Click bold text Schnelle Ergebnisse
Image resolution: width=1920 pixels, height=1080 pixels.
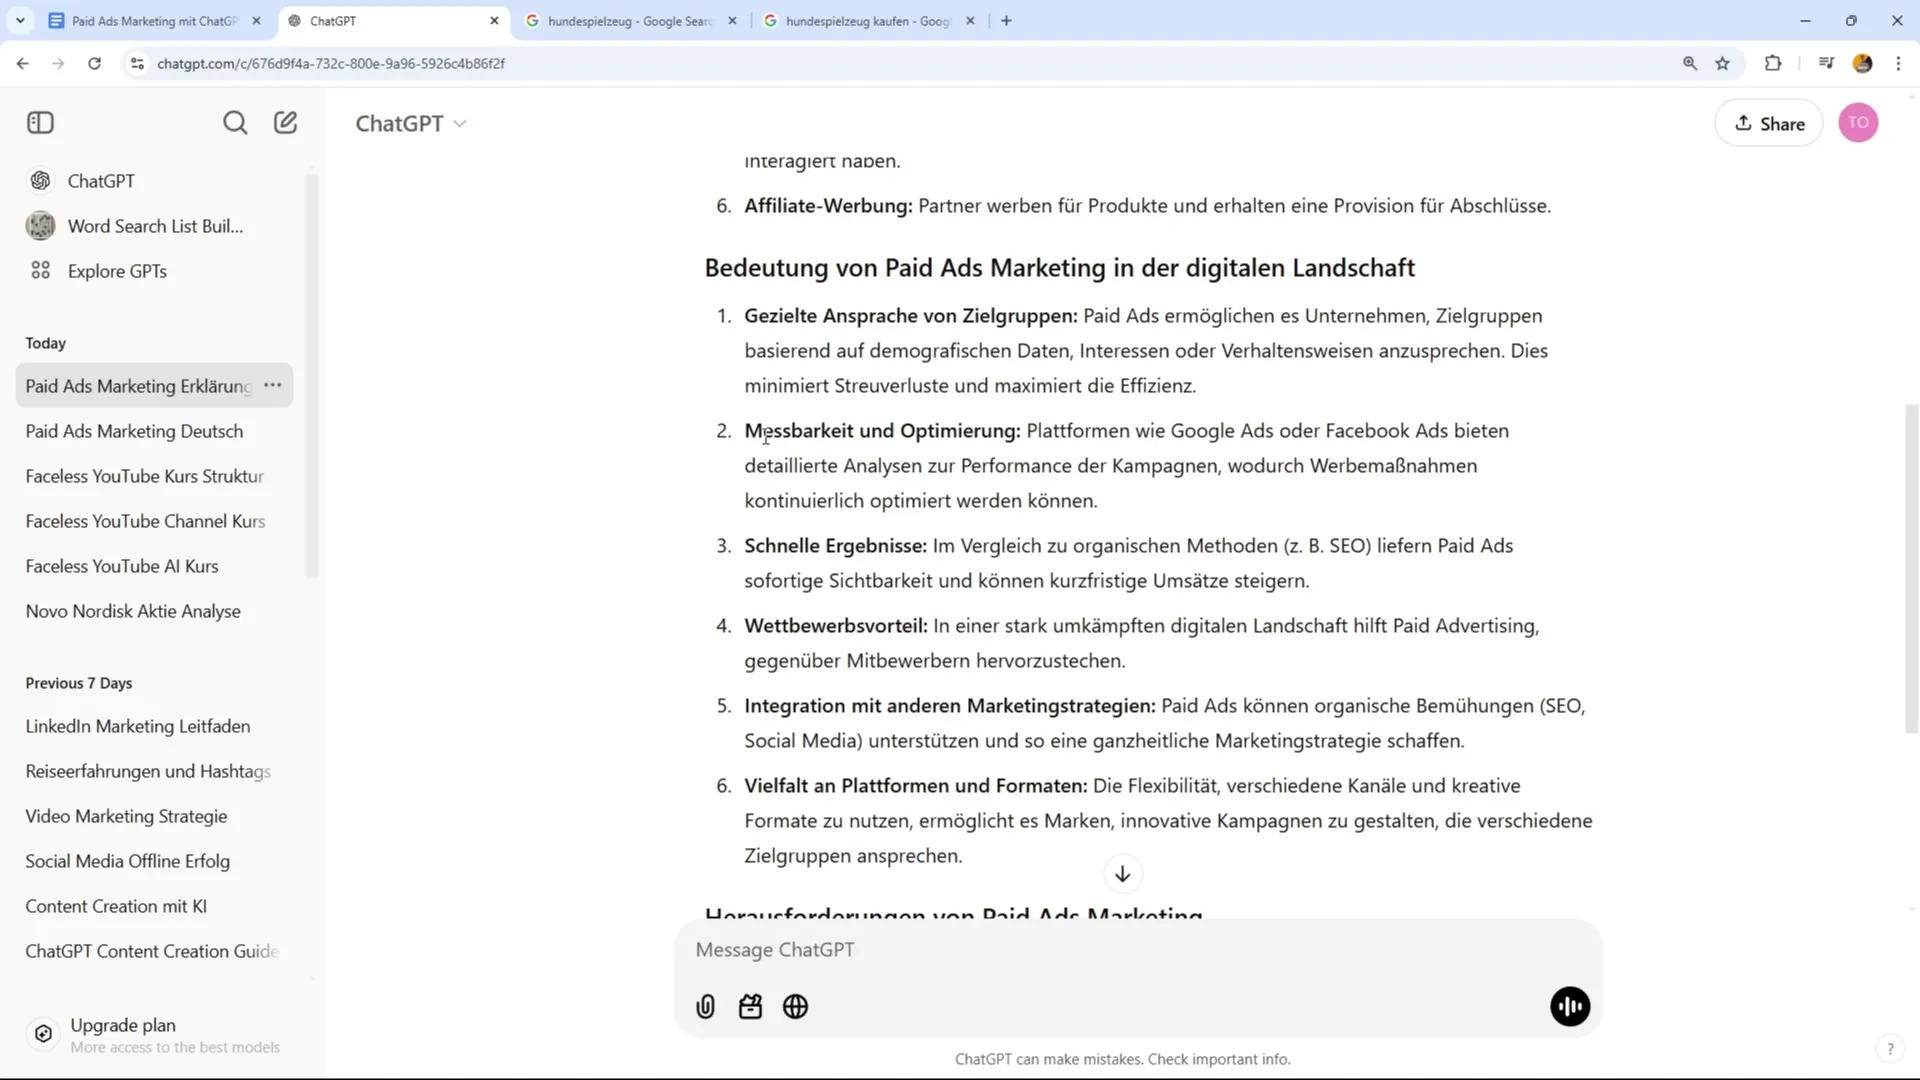pyautogui.click(x=835, y=546)
